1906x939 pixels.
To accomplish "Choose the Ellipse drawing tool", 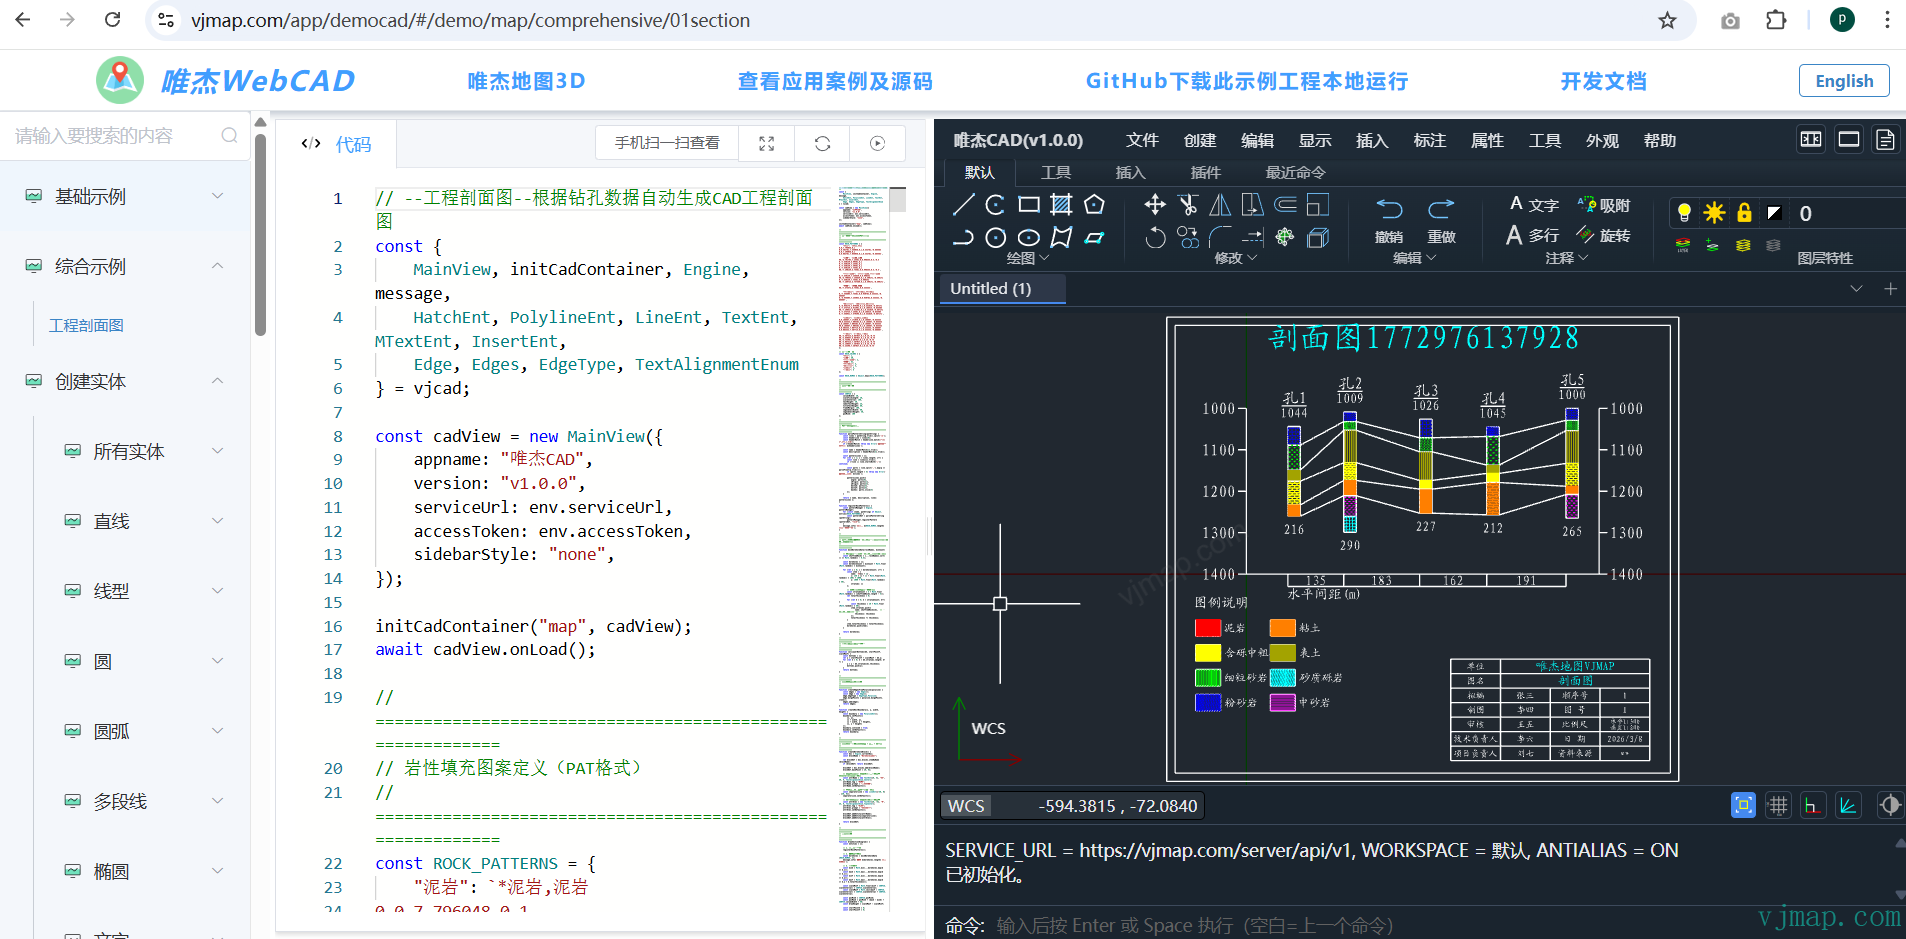I will coord(1028,237).
